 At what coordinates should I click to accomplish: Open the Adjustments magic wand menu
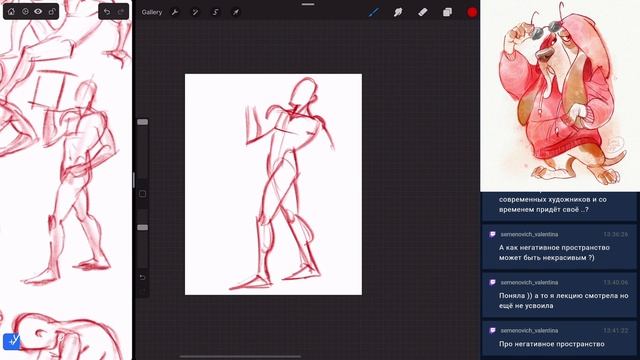(x=195, y=12)
